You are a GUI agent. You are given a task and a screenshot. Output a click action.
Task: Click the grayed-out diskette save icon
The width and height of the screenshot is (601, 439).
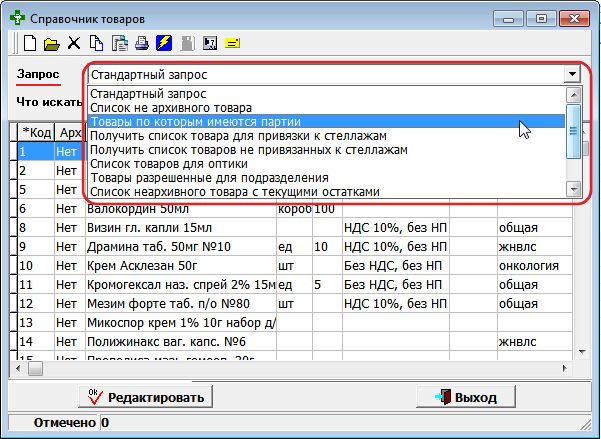click(x=188, y=43)
